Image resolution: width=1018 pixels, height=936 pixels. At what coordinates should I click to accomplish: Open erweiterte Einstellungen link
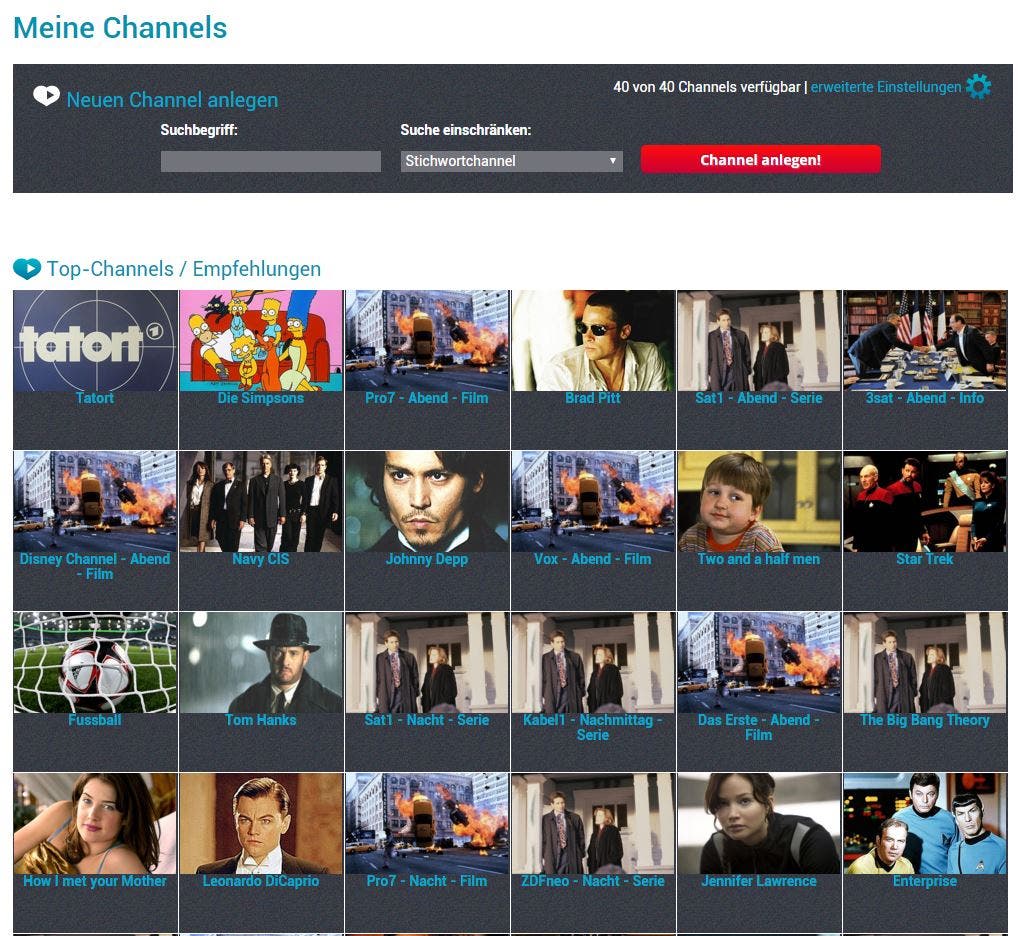pos(886,87)
